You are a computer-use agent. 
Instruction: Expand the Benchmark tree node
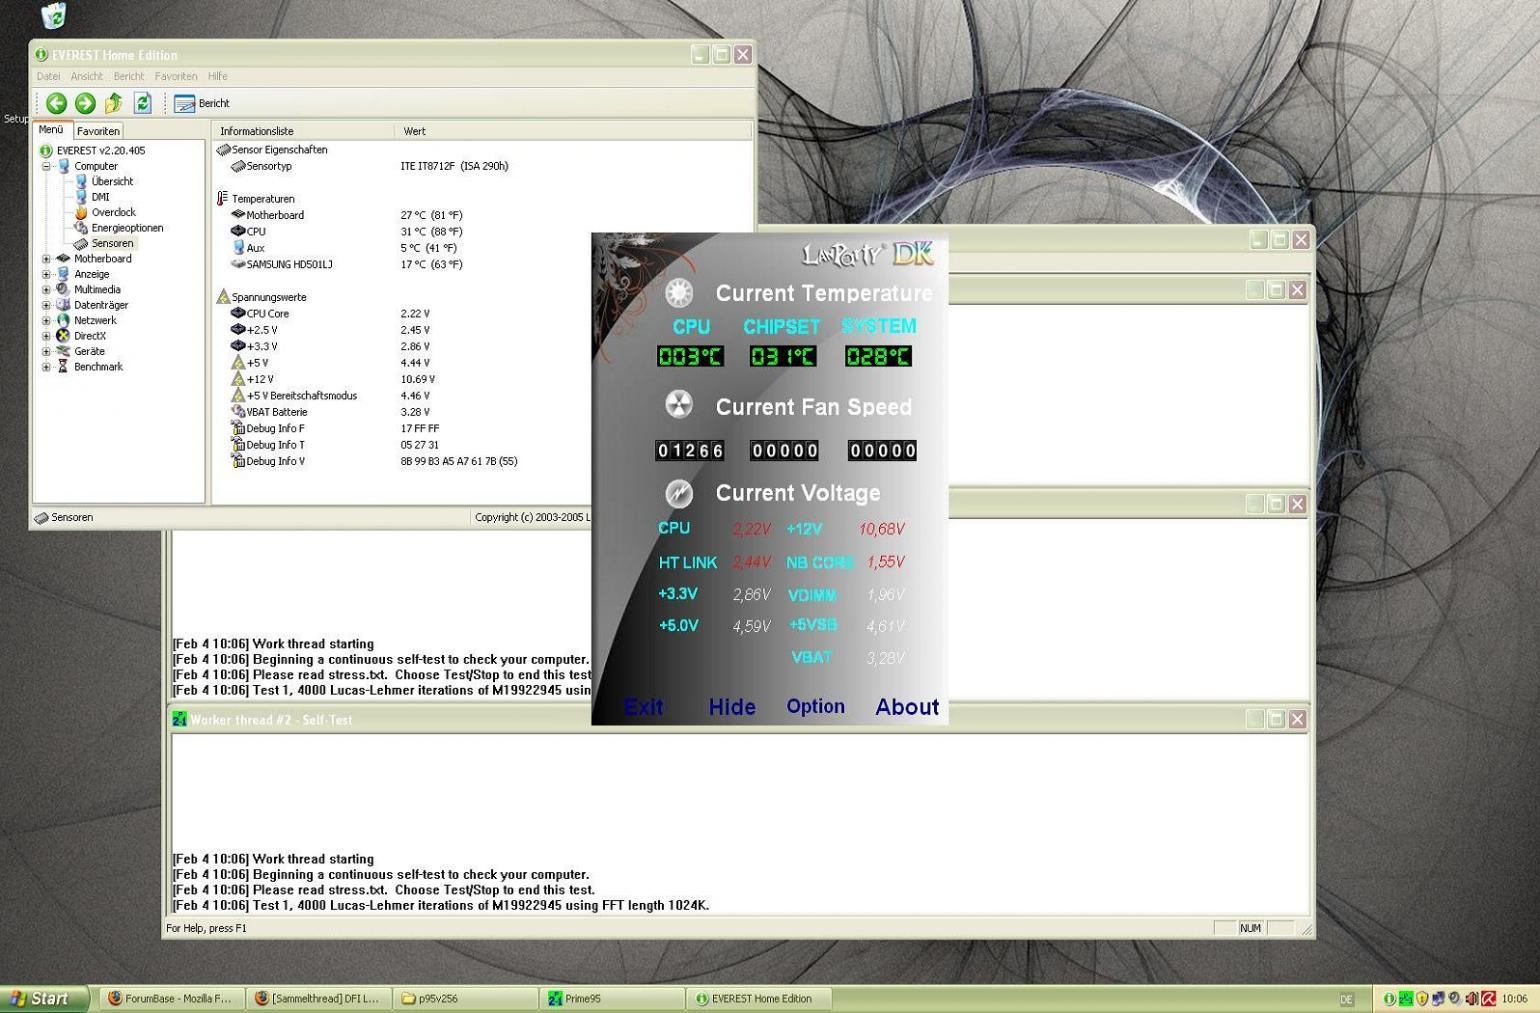(46, 367)
